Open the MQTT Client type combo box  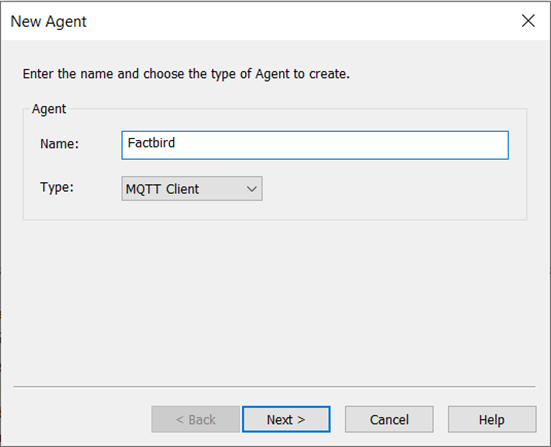point(192,189)
